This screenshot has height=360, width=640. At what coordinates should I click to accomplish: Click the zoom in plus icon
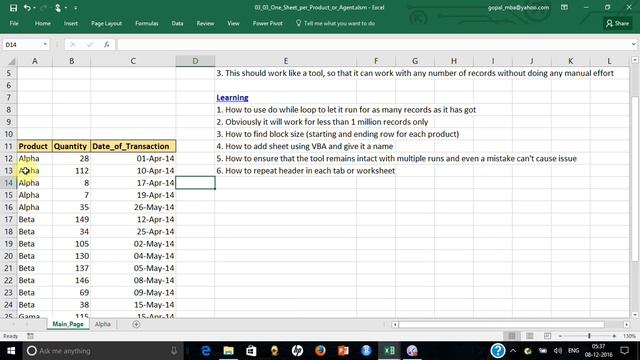click(614, 336)
